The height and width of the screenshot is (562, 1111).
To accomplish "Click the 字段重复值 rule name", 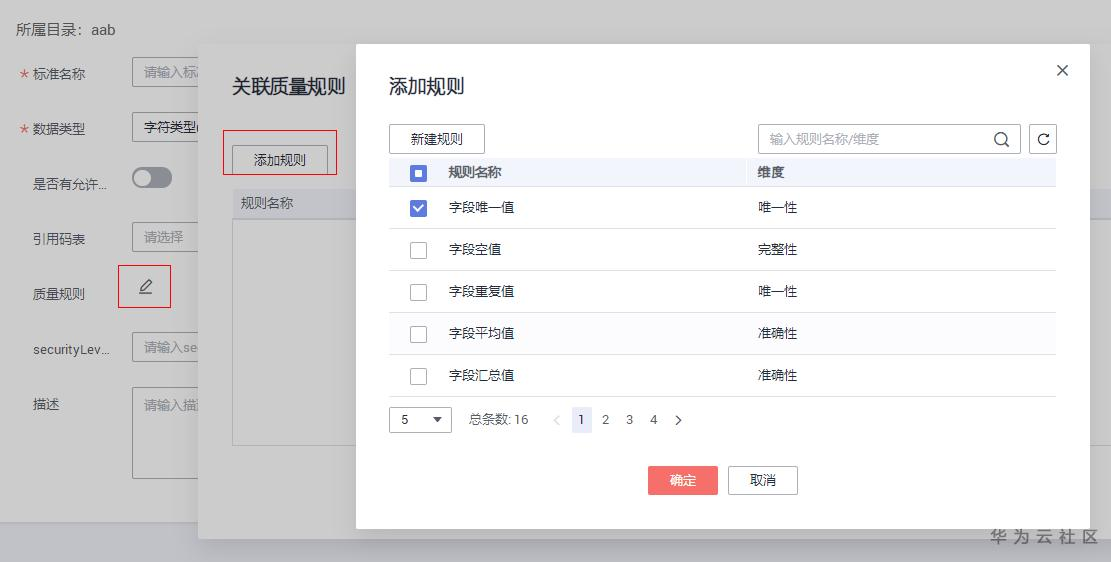I will (x=482, y=291).
